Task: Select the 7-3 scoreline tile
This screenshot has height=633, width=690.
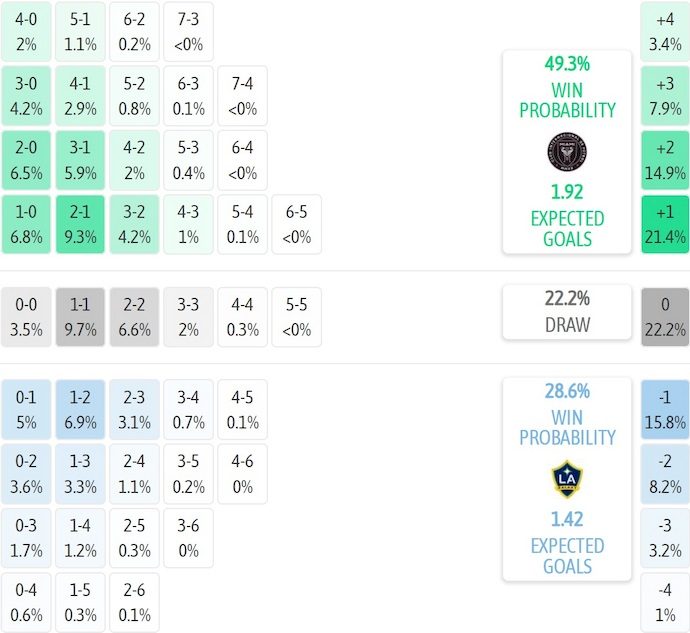Action: (188, 32)
